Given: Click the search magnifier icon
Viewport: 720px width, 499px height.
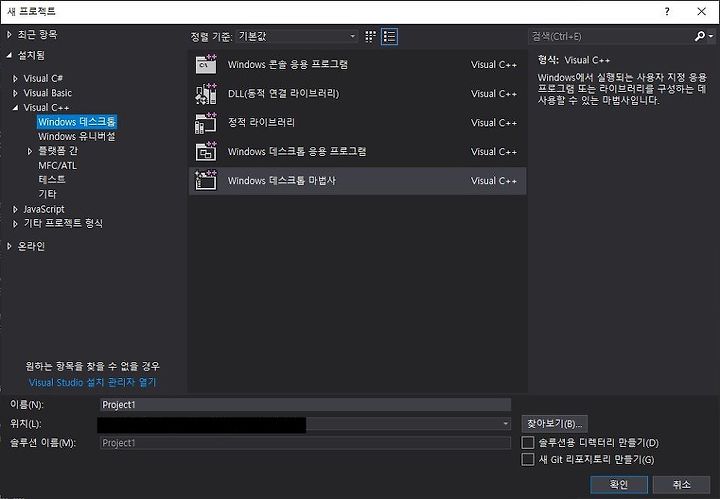Looking at the screenshot, I should [700, 36].
